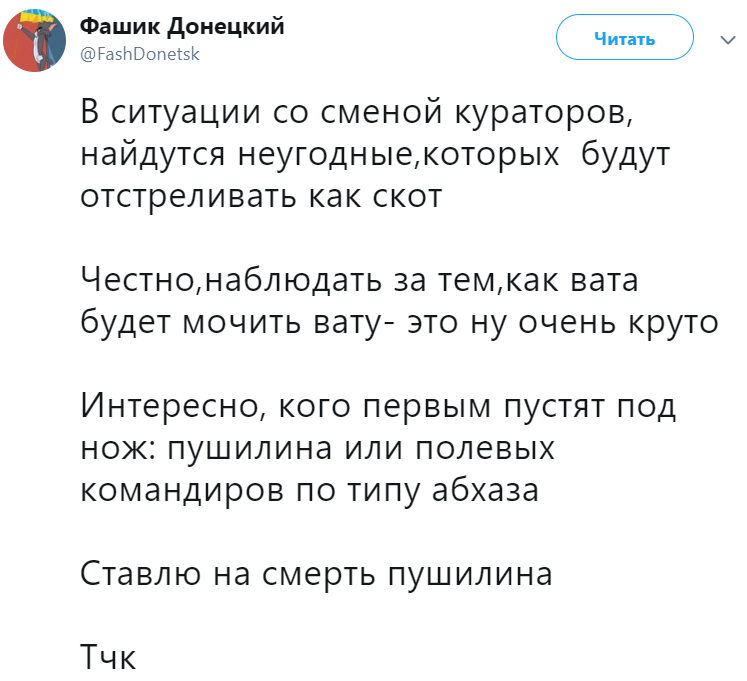Open the Фашик Донецкий profile avatar
The image size is (747, 681).
tap(34, 41)
